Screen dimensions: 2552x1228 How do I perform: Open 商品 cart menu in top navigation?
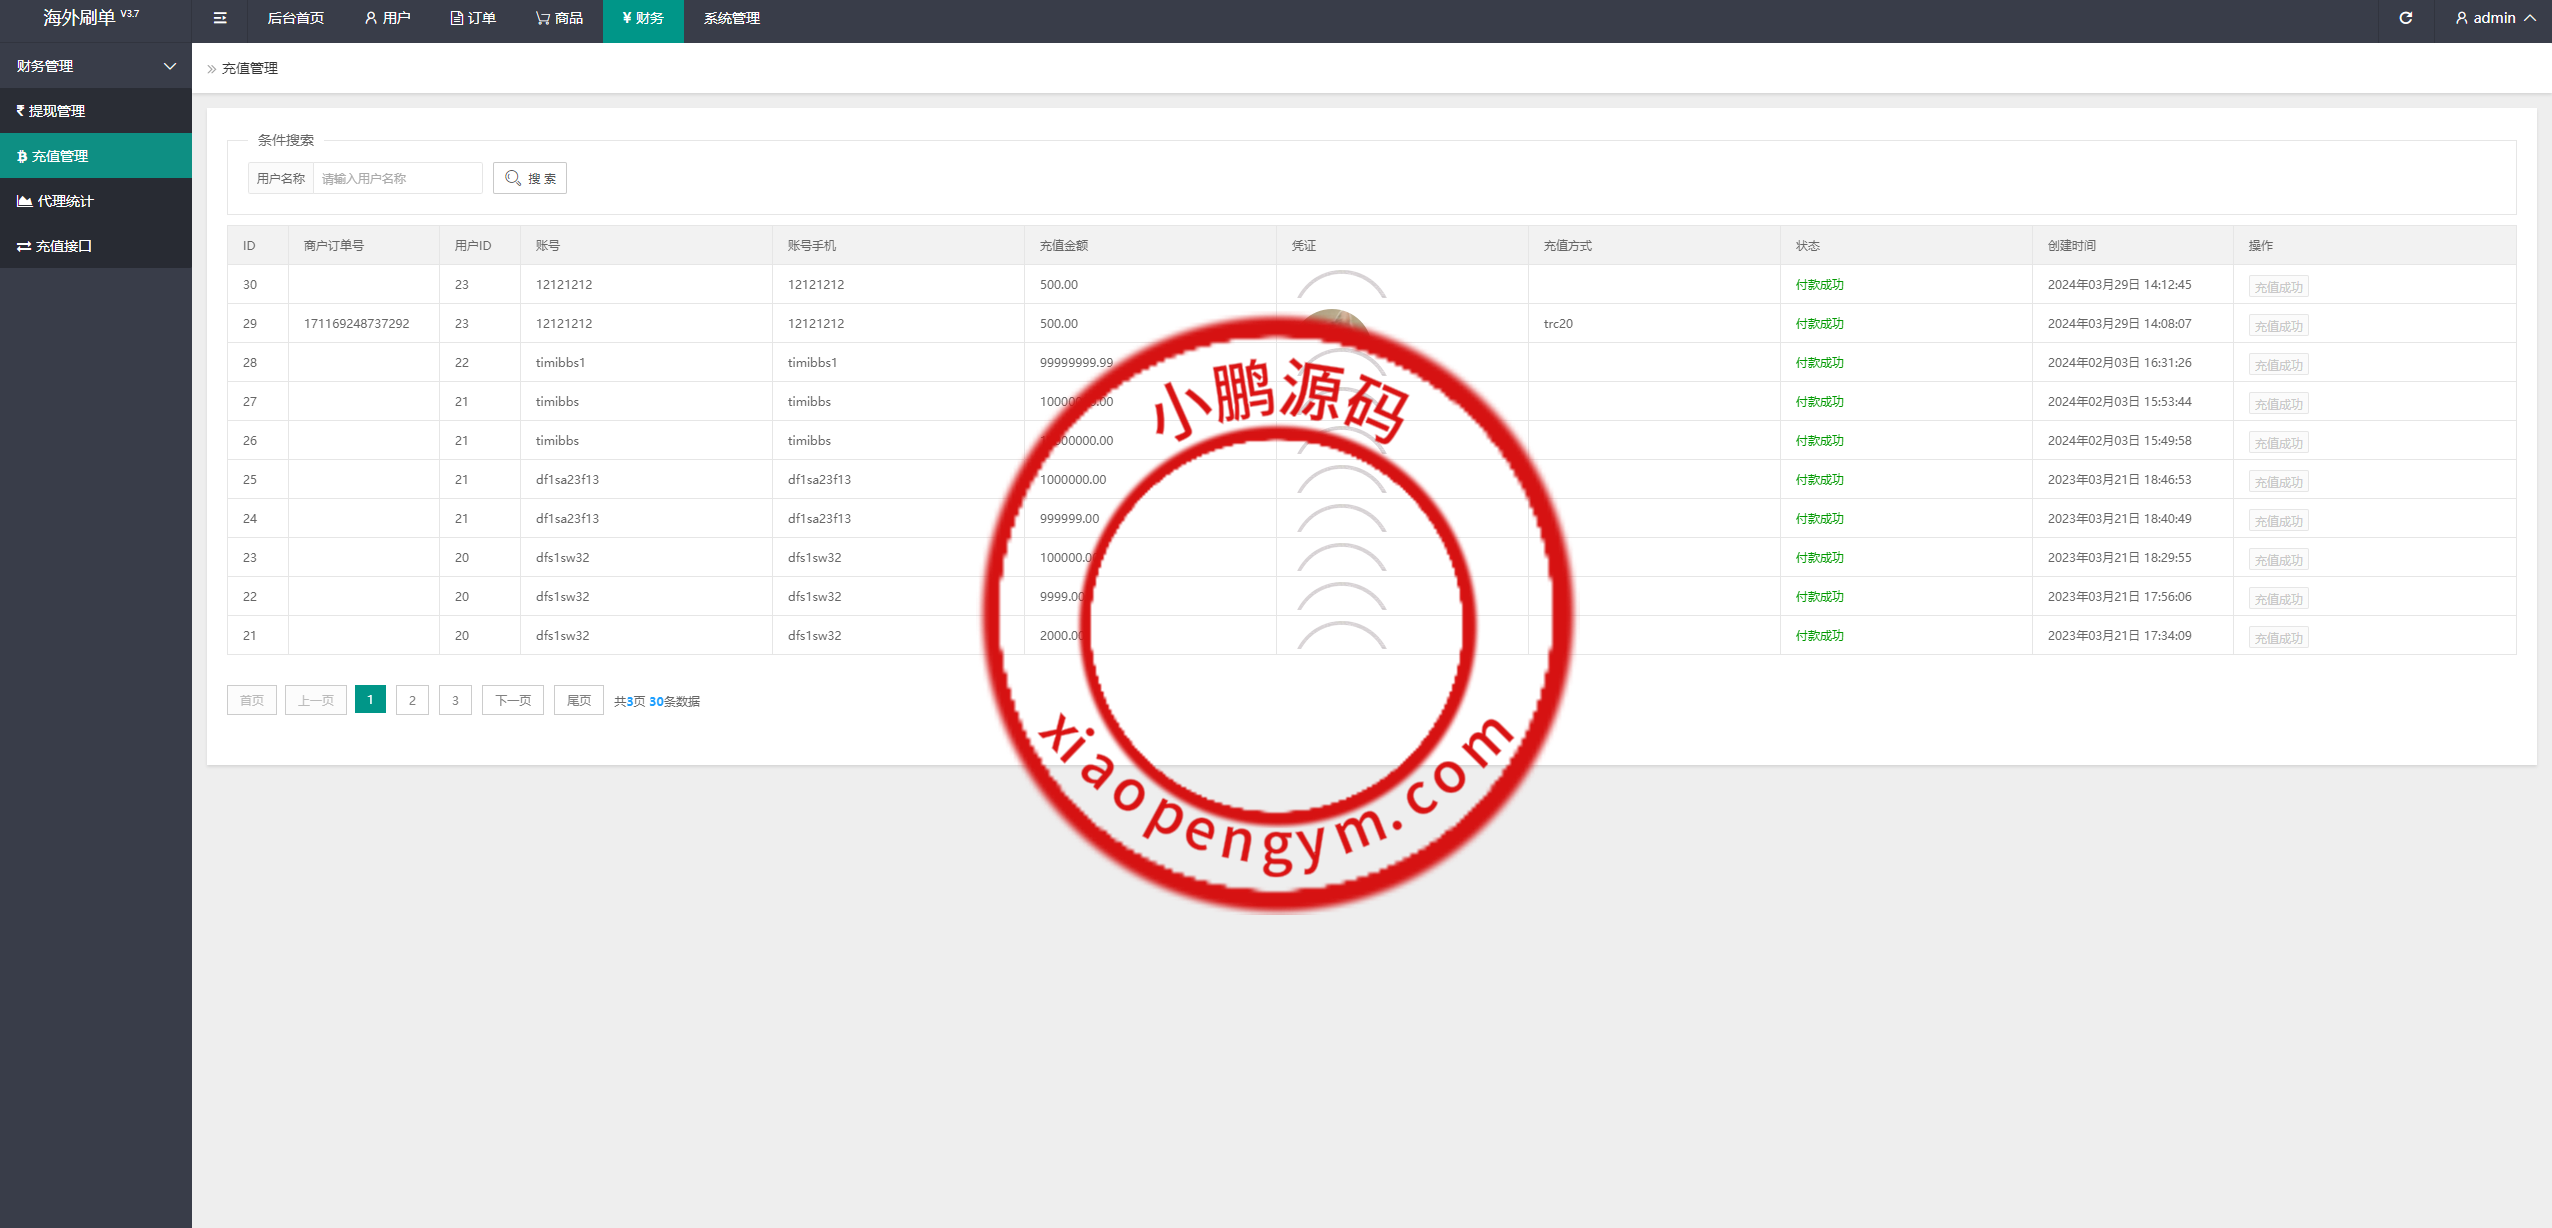pyautogui.click(x=559, y=18)
